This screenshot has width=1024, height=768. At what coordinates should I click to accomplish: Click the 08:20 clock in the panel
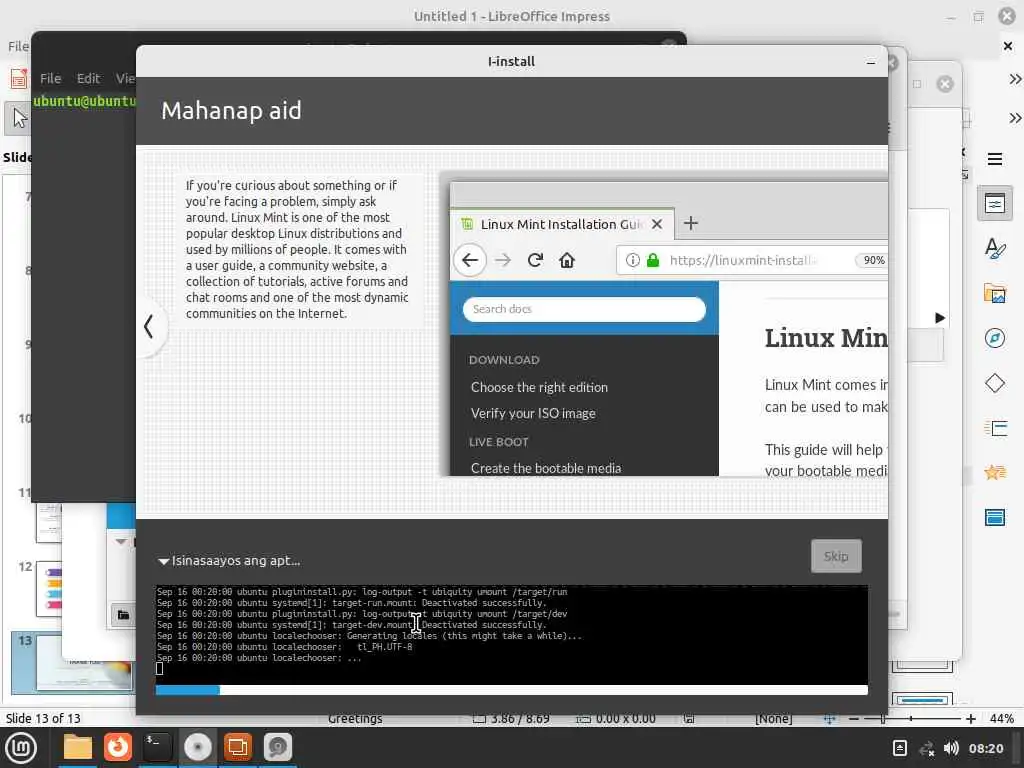985,748
